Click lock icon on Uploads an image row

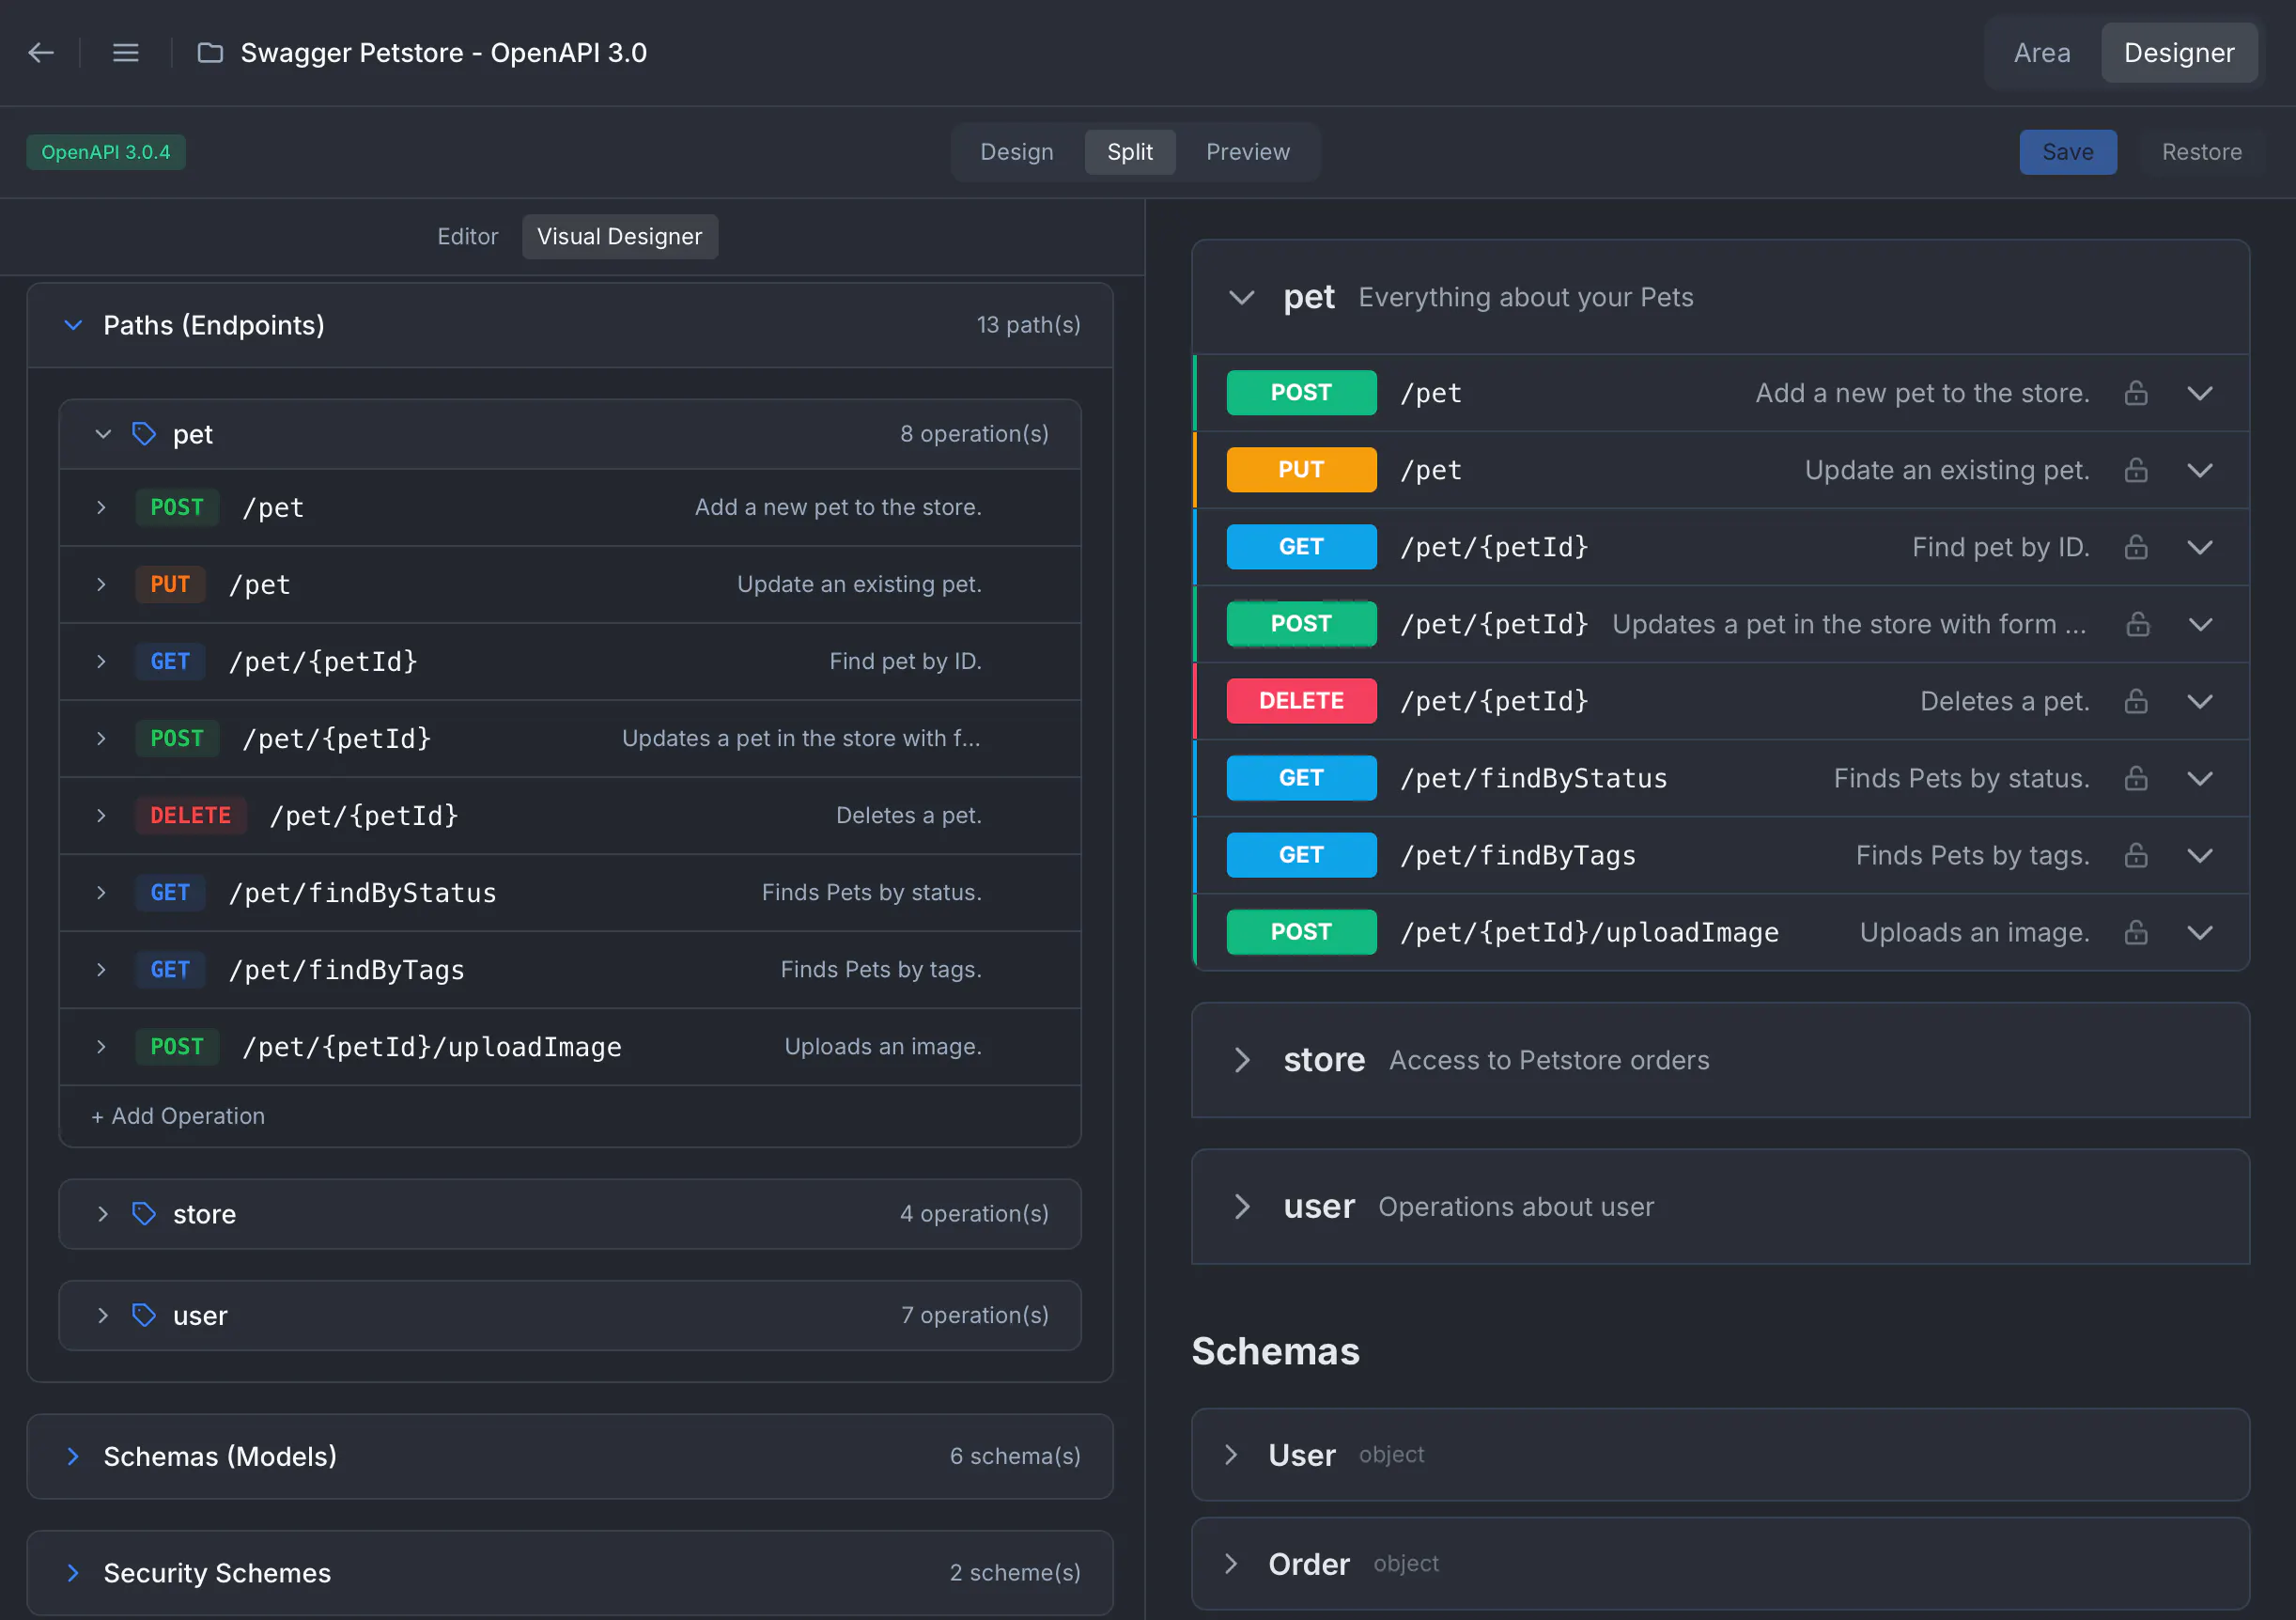click(x=2136, y=932)
